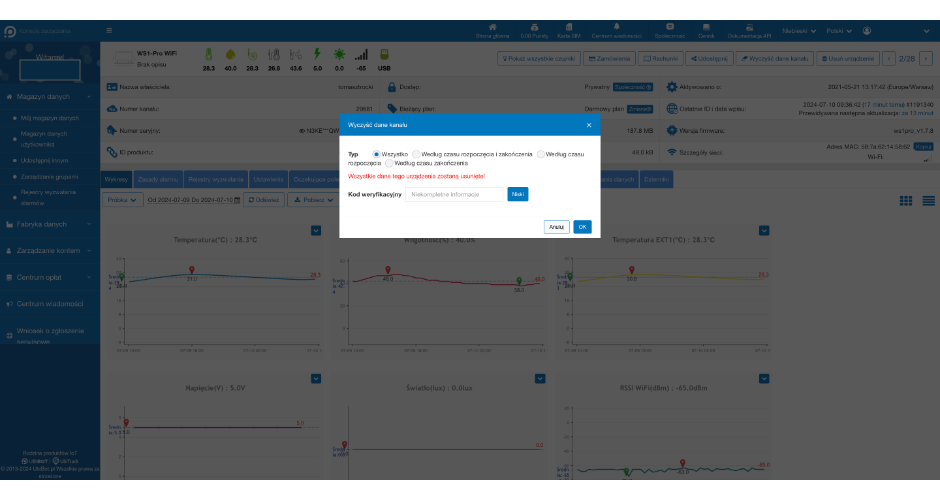Expand Napięcie chart options dropdown
The width and height of the screenshot is (940, 500).
316,379
